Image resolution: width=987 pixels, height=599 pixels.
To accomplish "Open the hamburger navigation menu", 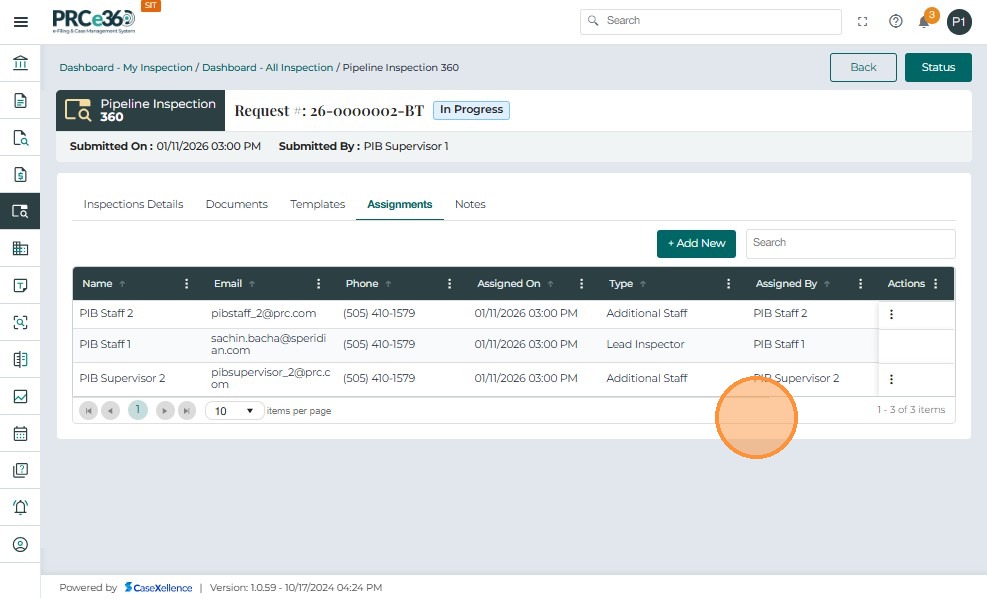I will coord(20,21).
